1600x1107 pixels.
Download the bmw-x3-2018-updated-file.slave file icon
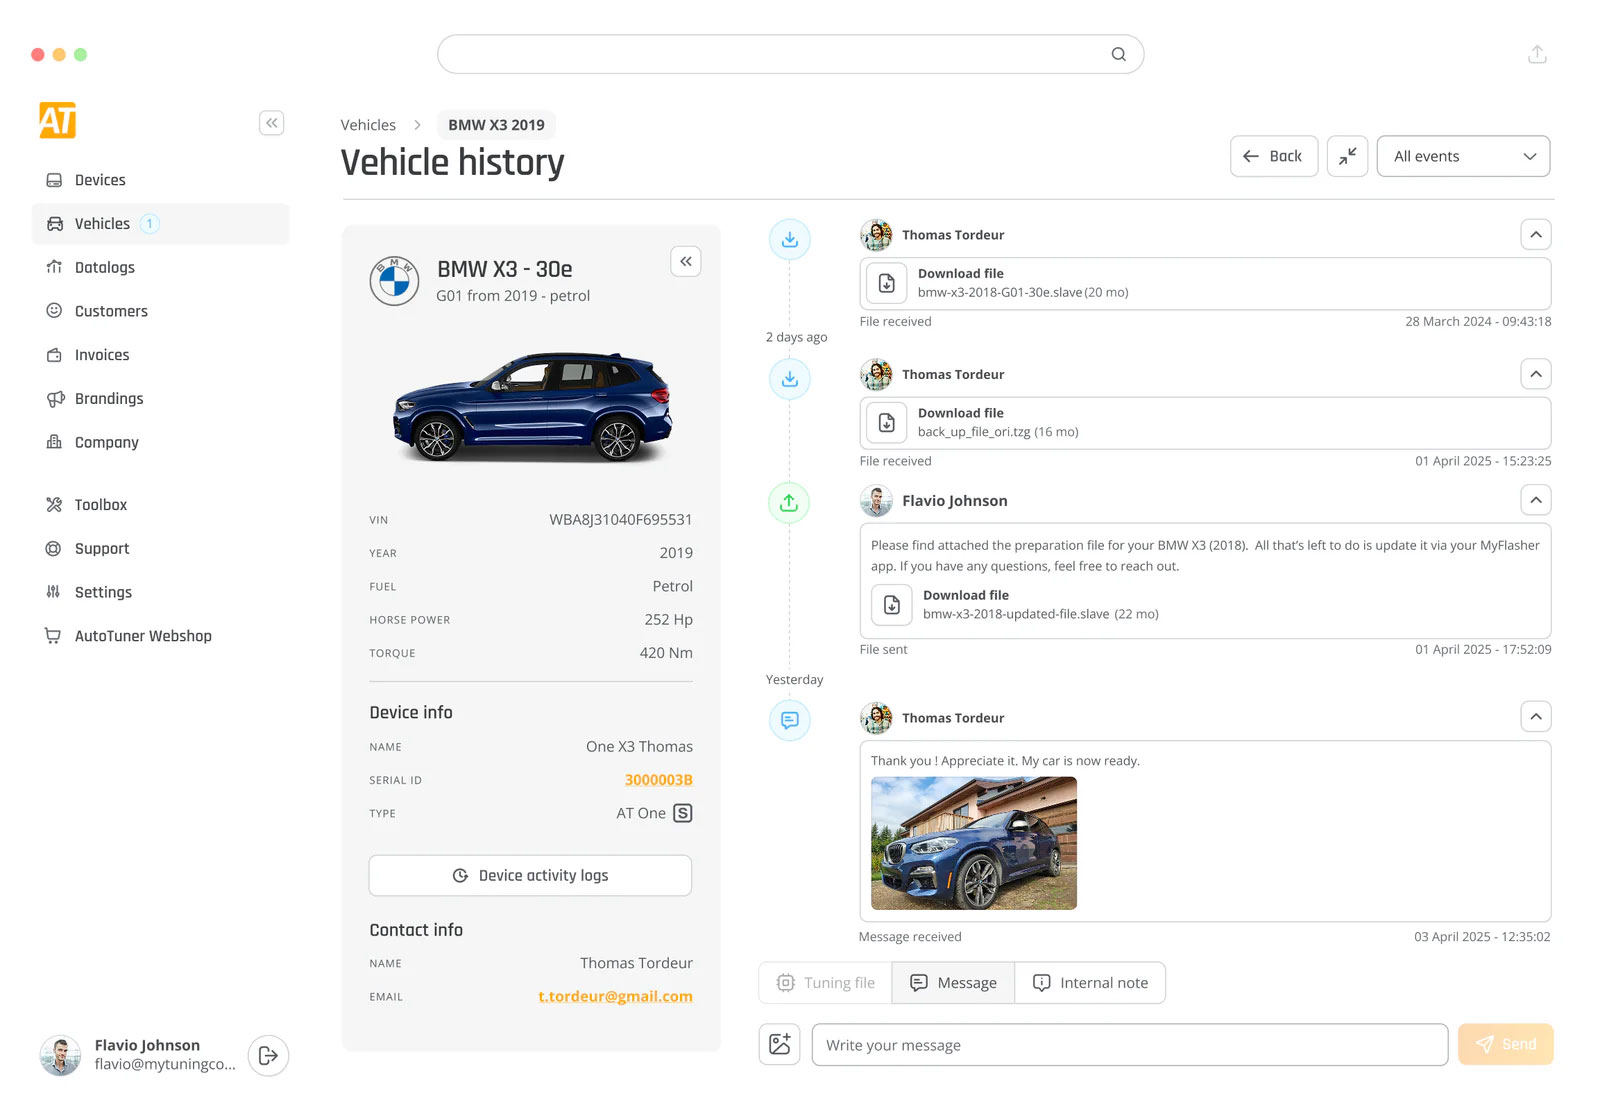coord(891,605)
